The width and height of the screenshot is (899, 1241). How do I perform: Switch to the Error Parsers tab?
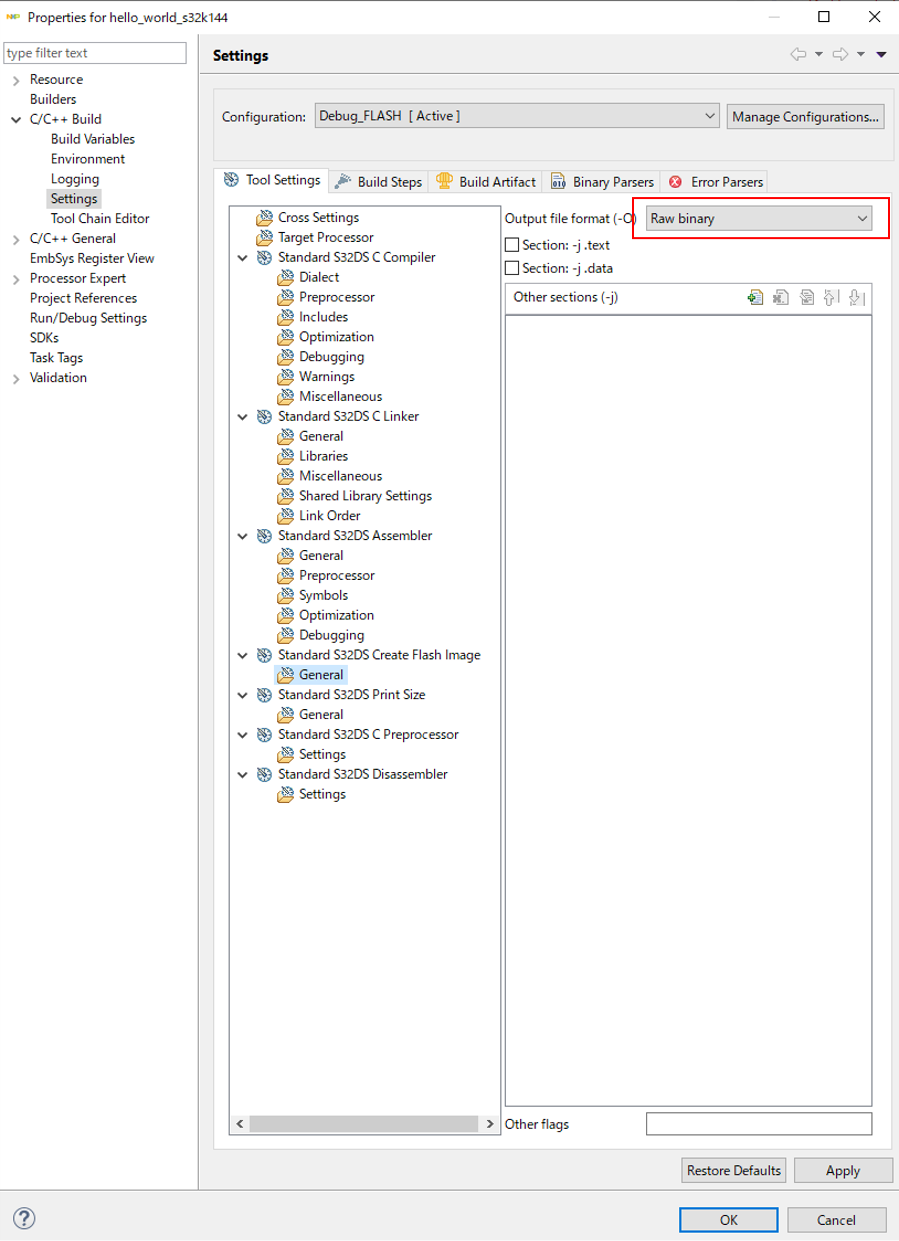(x=715, y=182)
